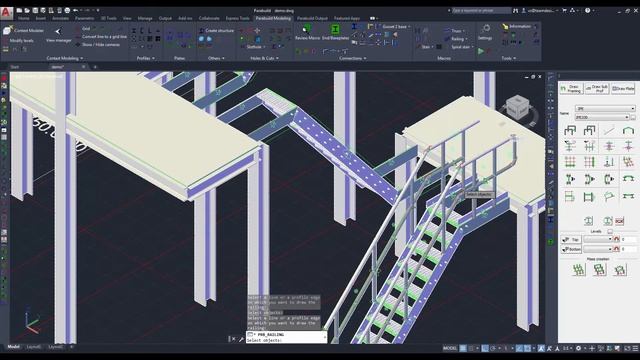Screen dimensions: 640x360
Task: Click the diagonal line member icon
Action: tap(609, 130)
